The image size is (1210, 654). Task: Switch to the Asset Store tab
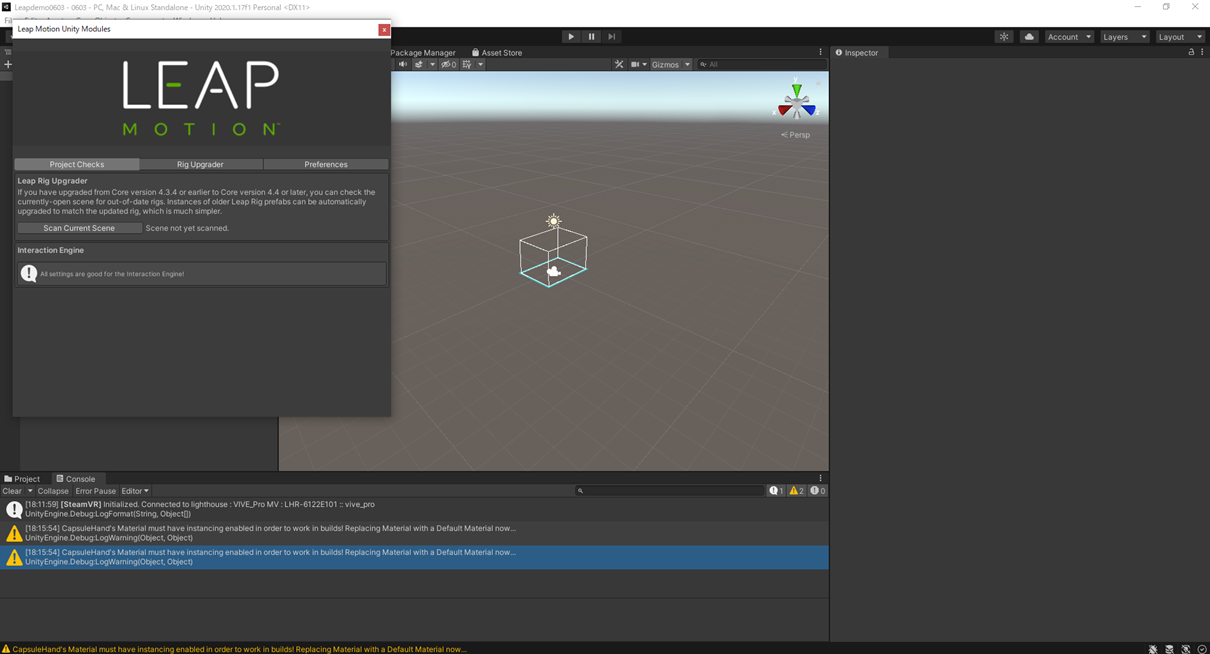[x=497, y=52]
